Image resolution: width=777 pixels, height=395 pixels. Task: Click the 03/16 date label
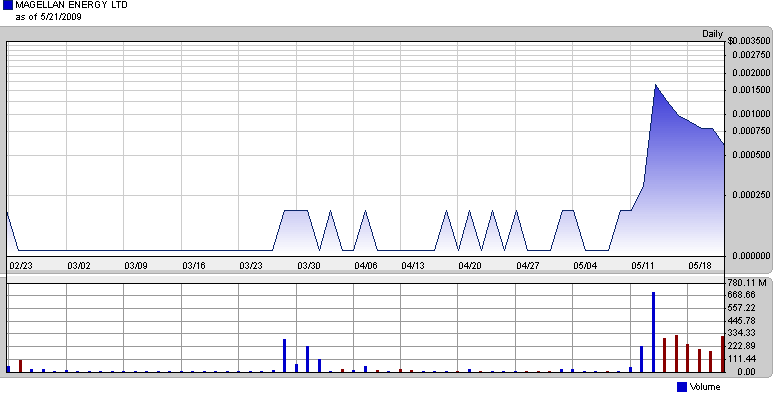pyautogui.click(x=194, y=266)
